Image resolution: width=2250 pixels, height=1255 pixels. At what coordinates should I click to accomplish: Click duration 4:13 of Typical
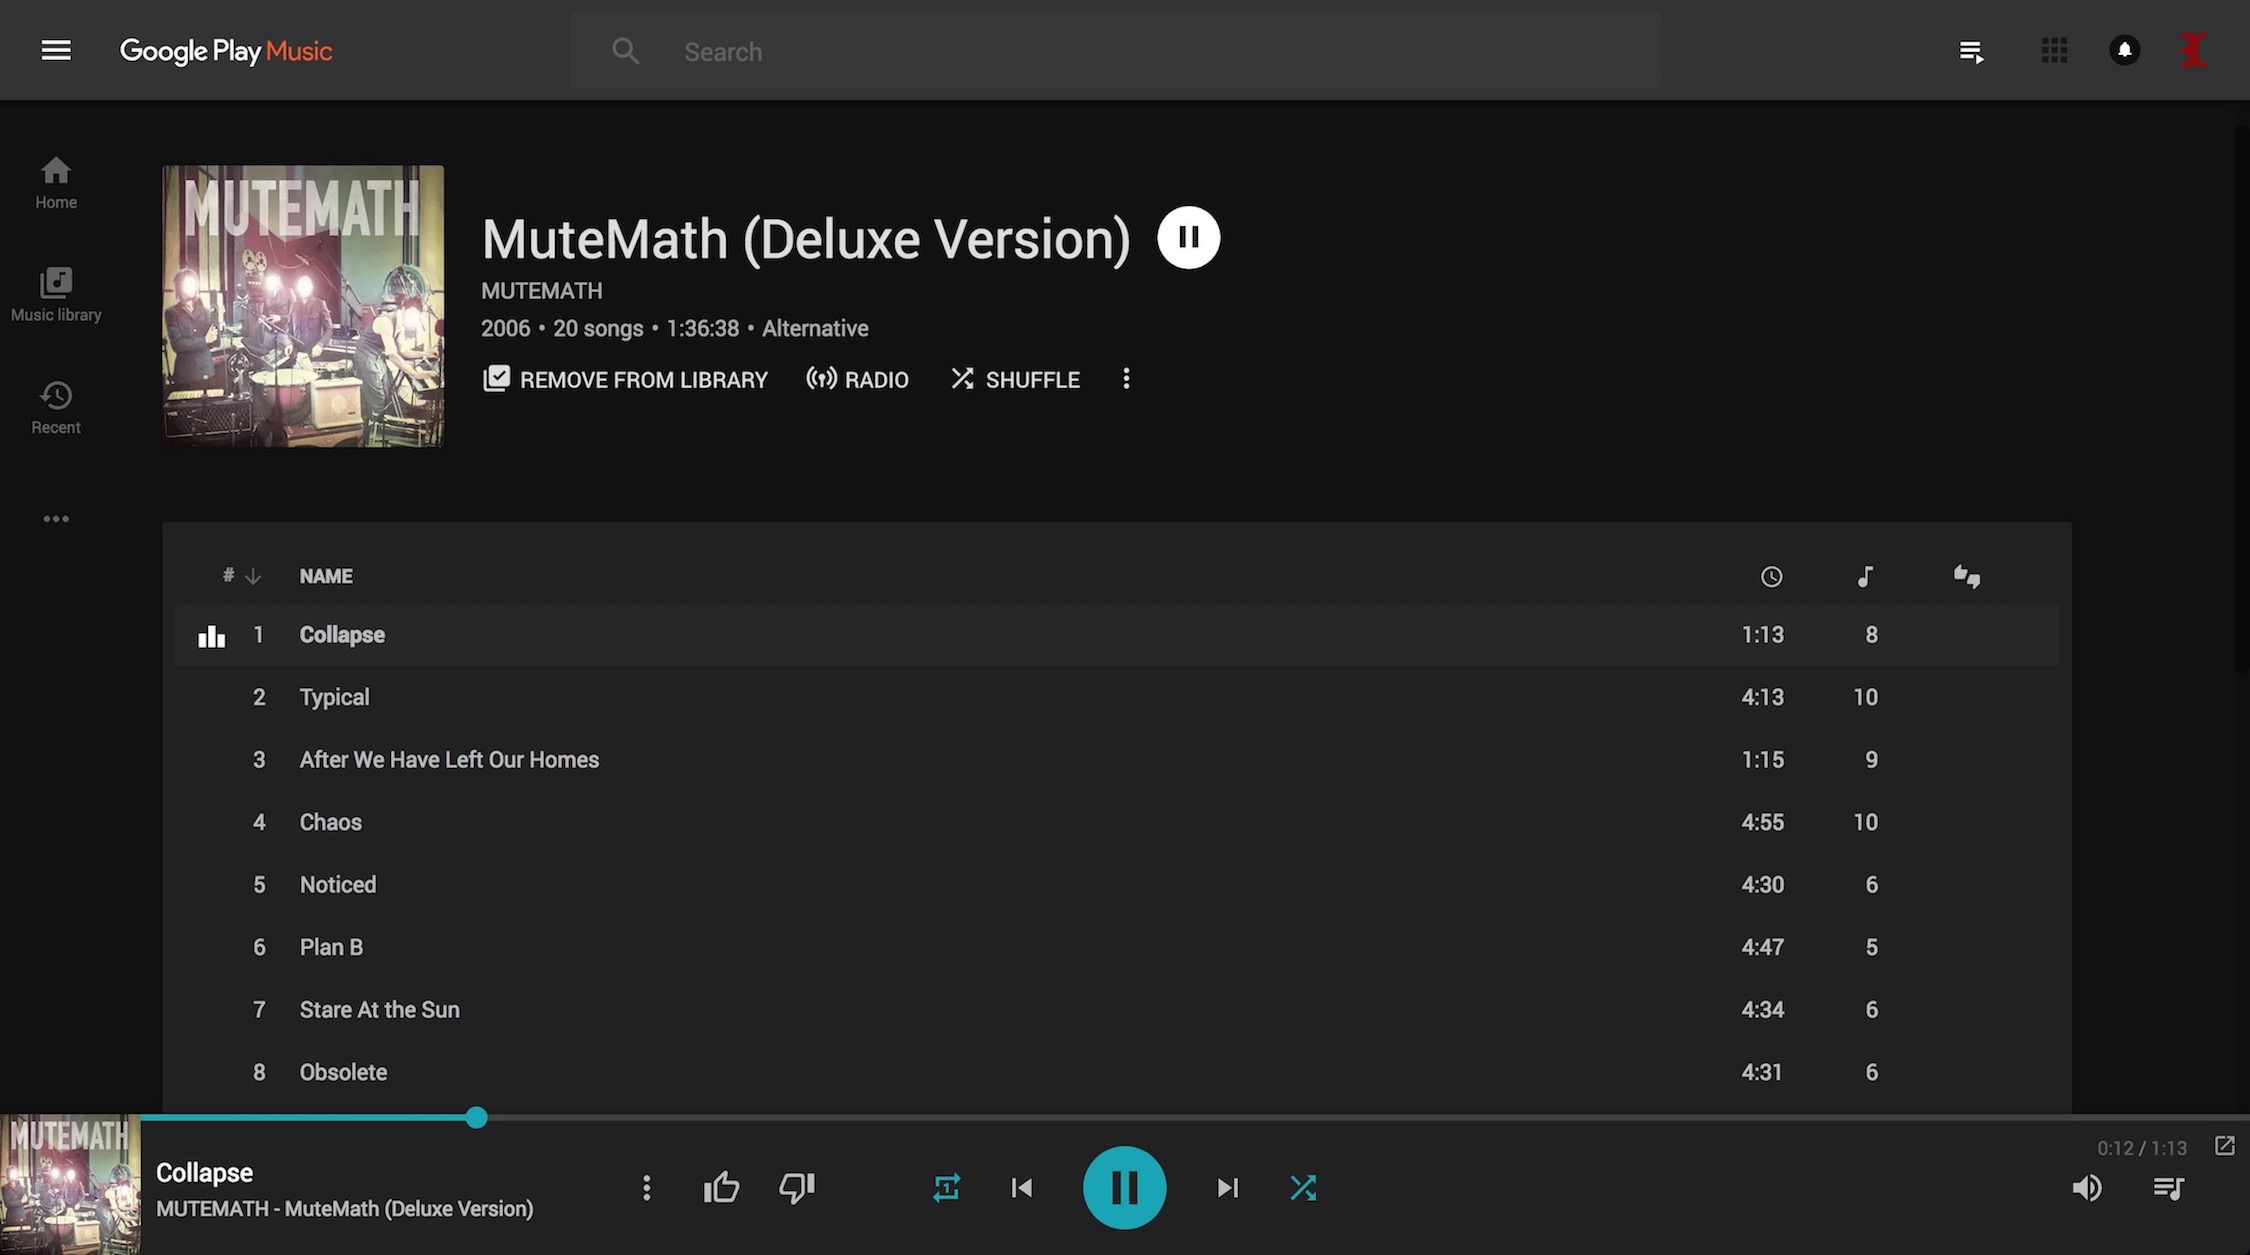coord(1762,697)
